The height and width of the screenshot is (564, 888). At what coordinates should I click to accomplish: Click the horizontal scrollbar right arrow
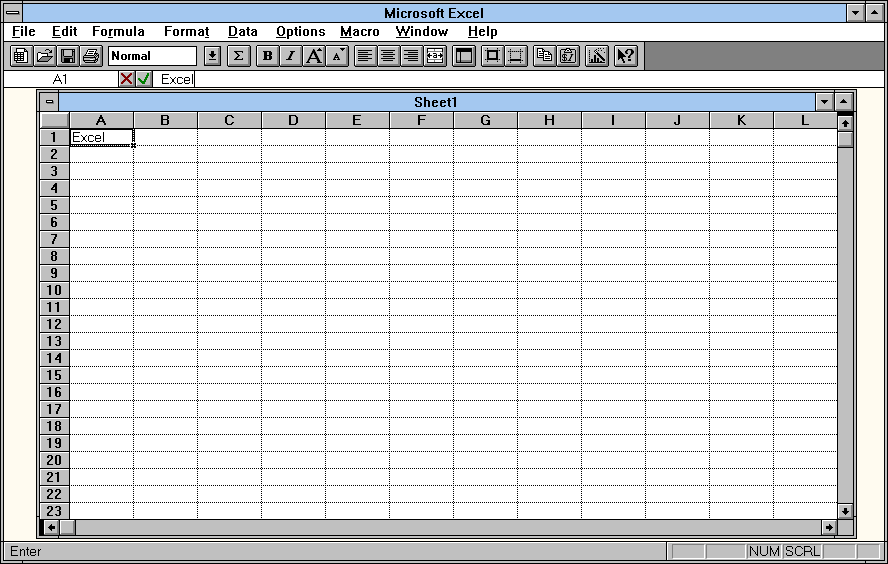tap(829, 527)
